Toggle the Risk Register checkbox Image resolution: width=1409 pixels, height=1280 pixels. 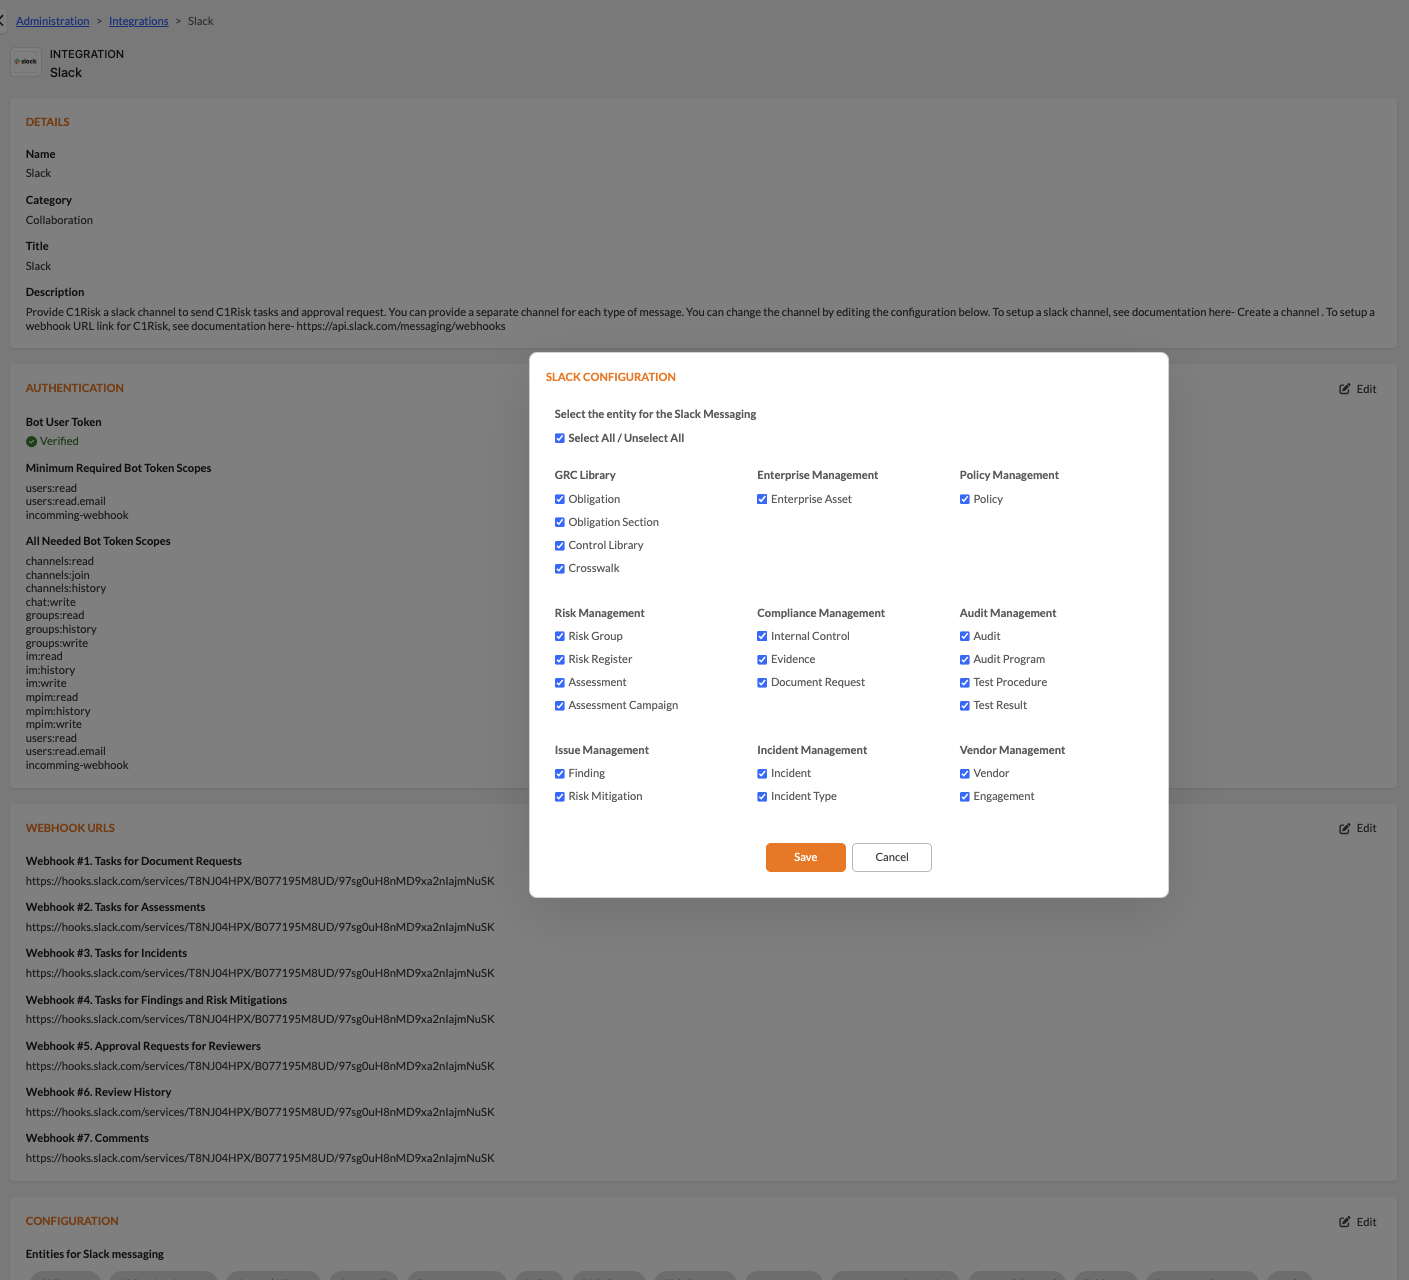coord(560,659)
